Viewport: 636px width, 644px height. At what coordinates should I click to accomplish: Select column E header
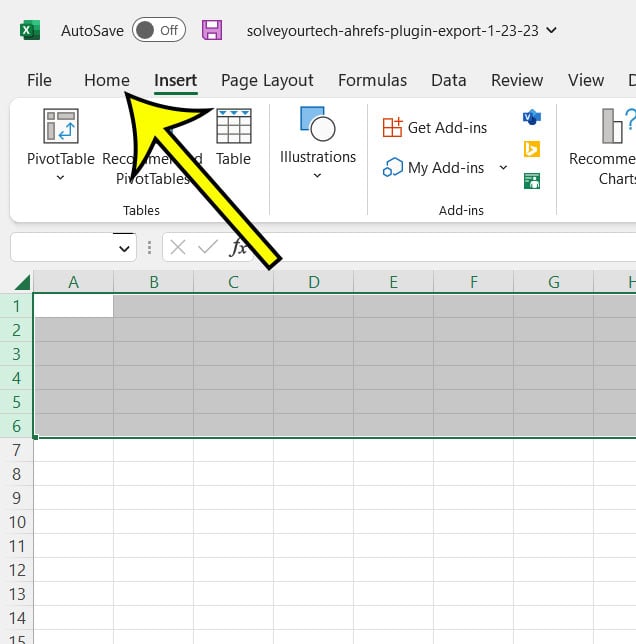pyautogui.click(x=394, y=282)
